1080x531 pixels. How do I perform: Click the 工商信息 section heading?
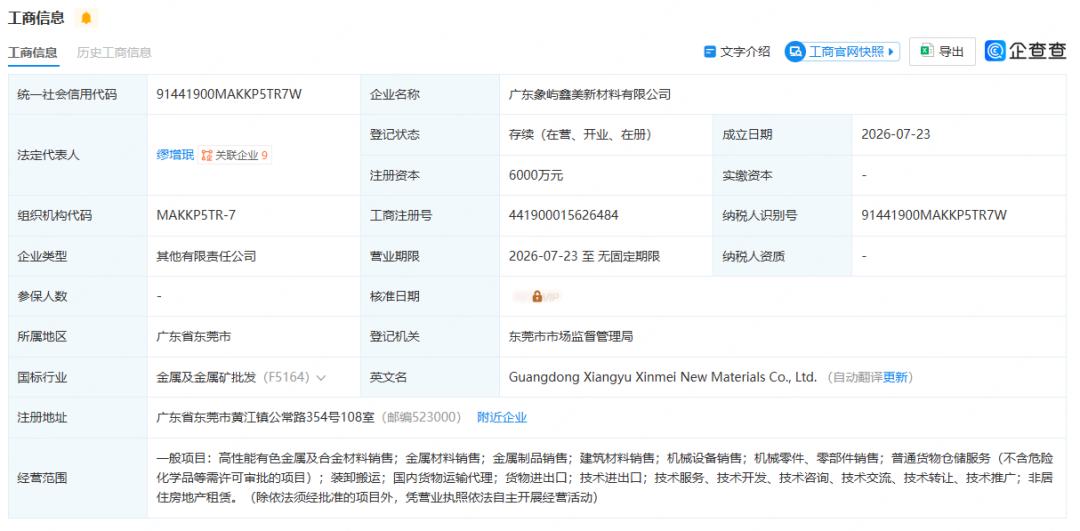pos(36,18)
